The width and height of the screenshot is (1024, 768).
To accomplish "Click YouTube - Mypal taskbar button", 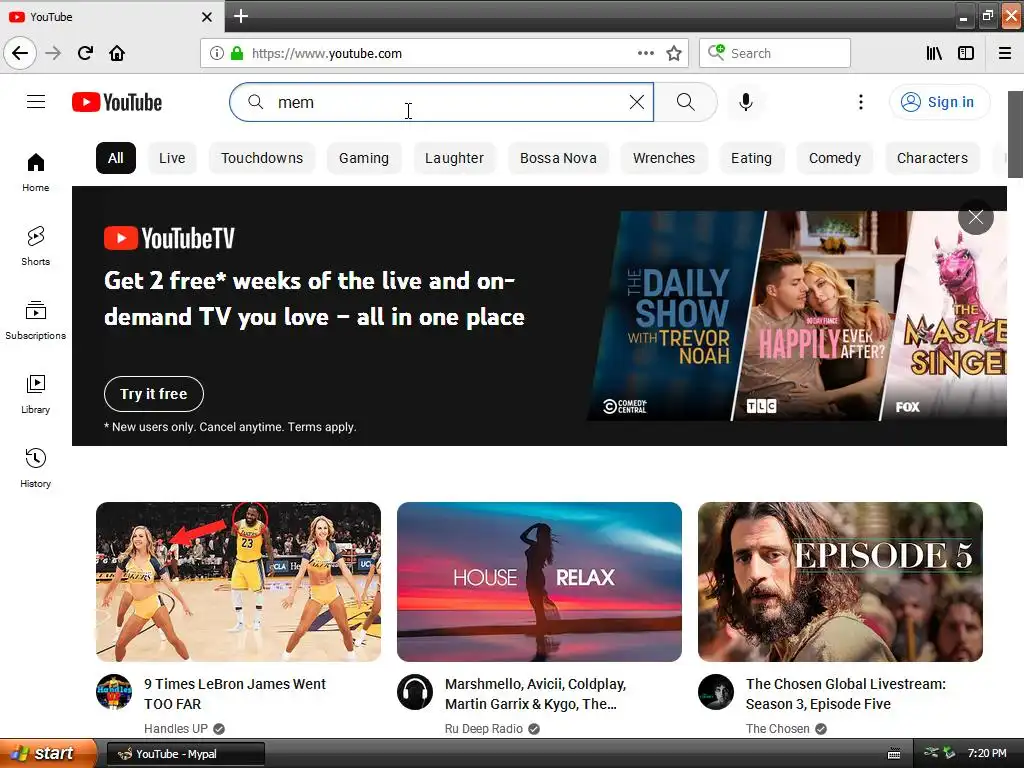I will pyautogui.click(x=185, y=754).
